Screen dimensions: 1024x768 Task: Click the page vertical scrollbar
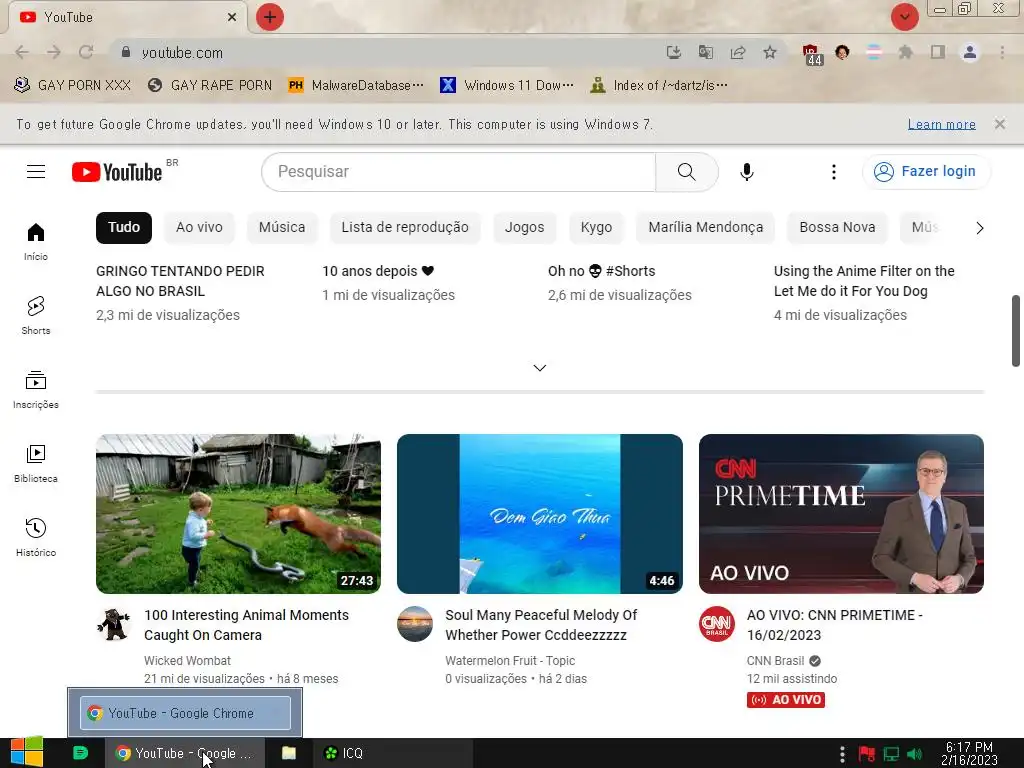pyautogui.click(x=1016, y=330)
